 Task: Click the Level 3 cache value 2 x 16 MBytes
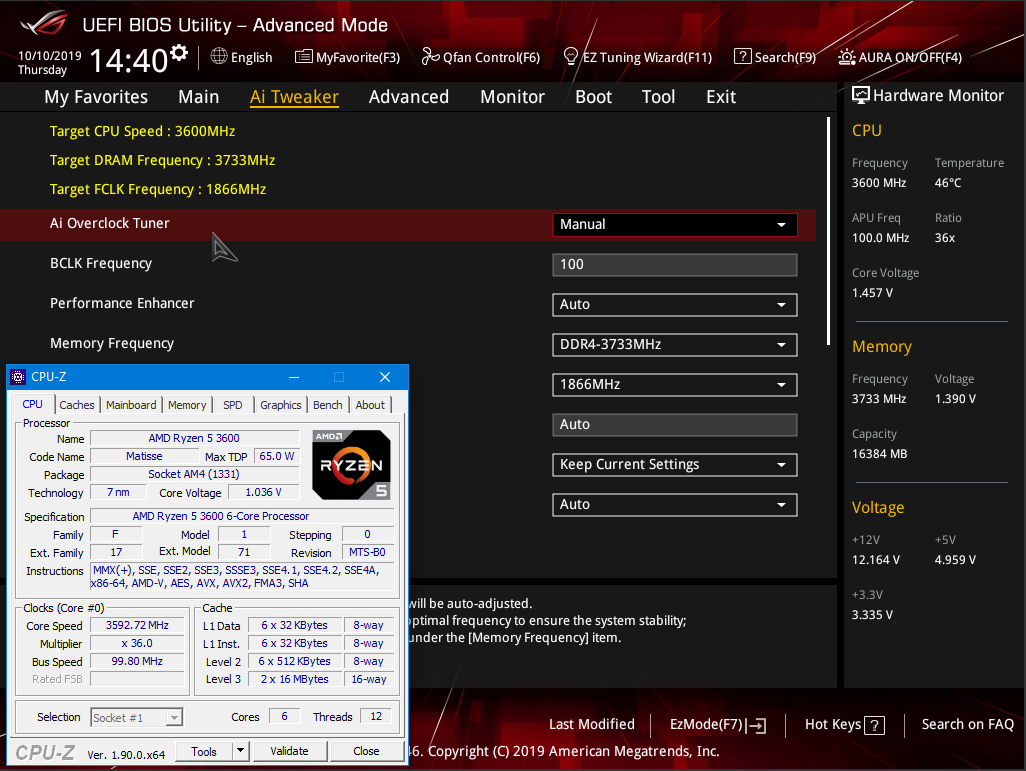[x=294, y=679]
